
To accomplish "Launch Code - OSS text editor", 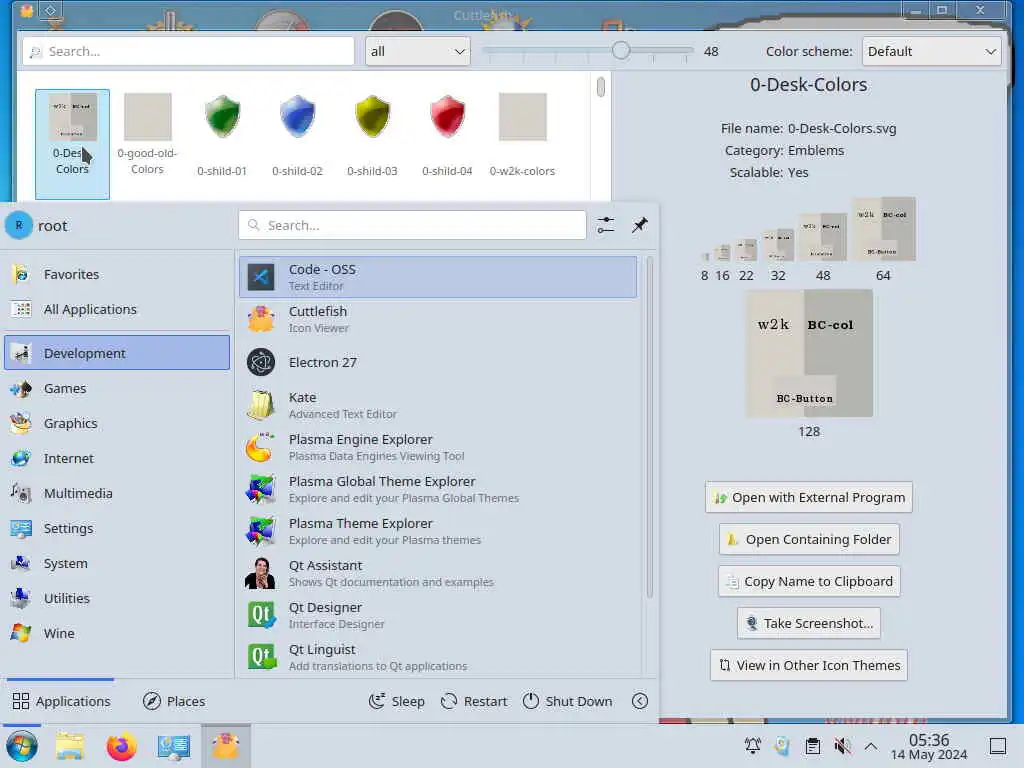I will point(438,277).
